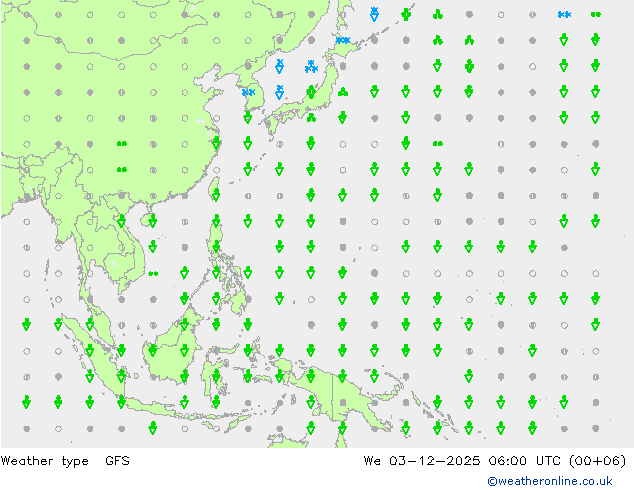Click the 'GFS' model label
The width and height of the screenshot is (634, 490).
[117, 461]
